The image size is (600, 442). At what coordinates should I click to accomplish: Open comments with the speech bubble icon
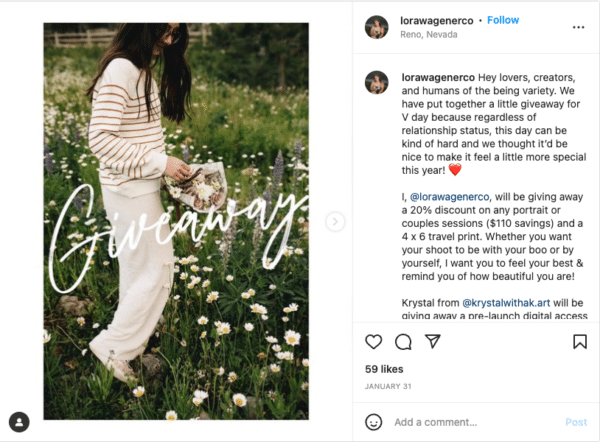[403, 342]
